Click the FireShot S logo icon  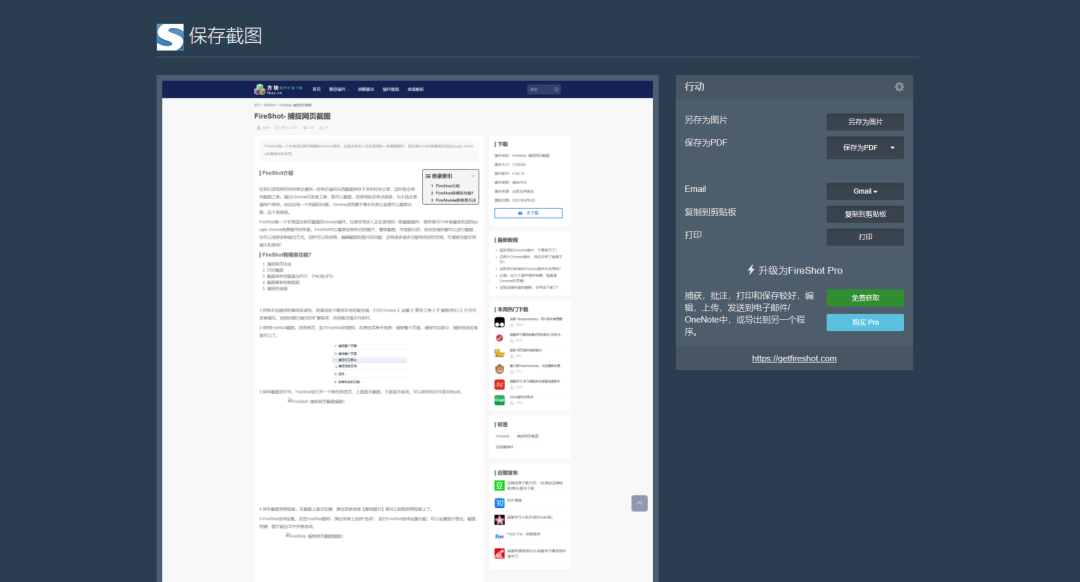coord(170,37)
